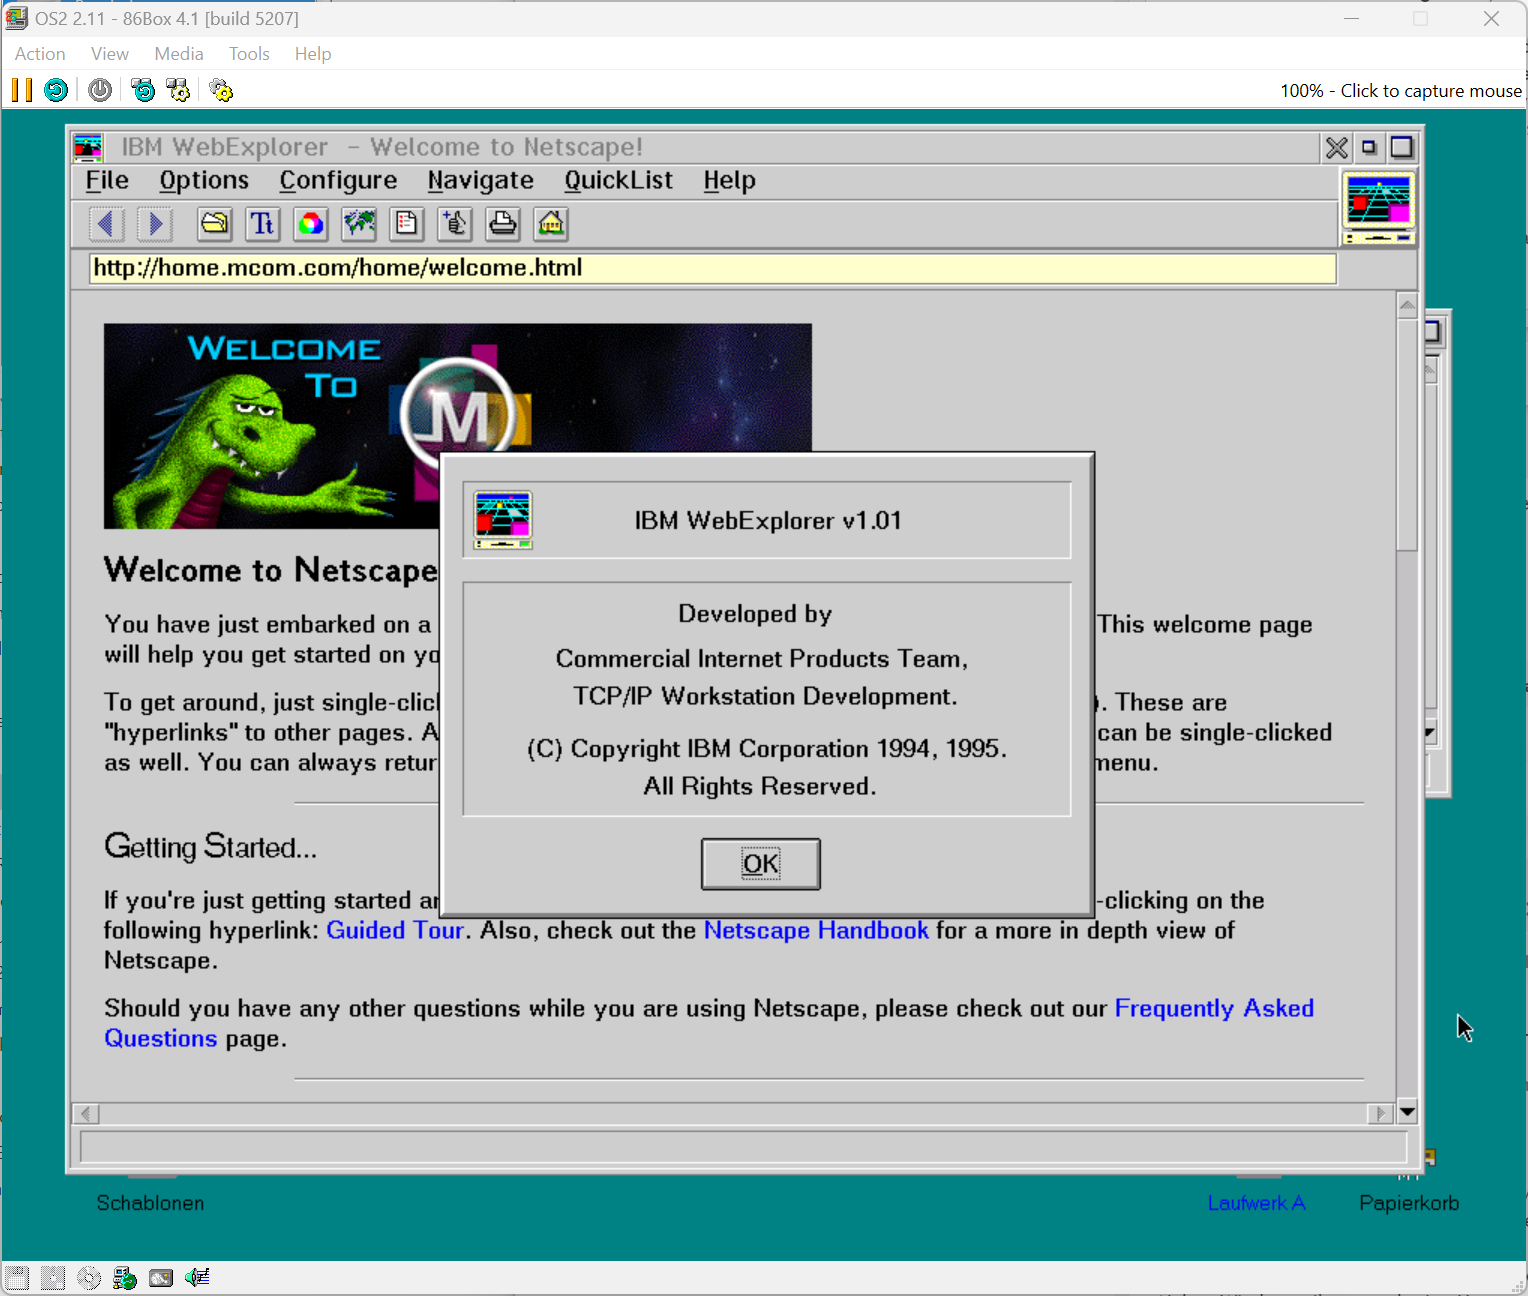Open the Configure menu
Screen dimensions: 1528x1296
(338, 181)
